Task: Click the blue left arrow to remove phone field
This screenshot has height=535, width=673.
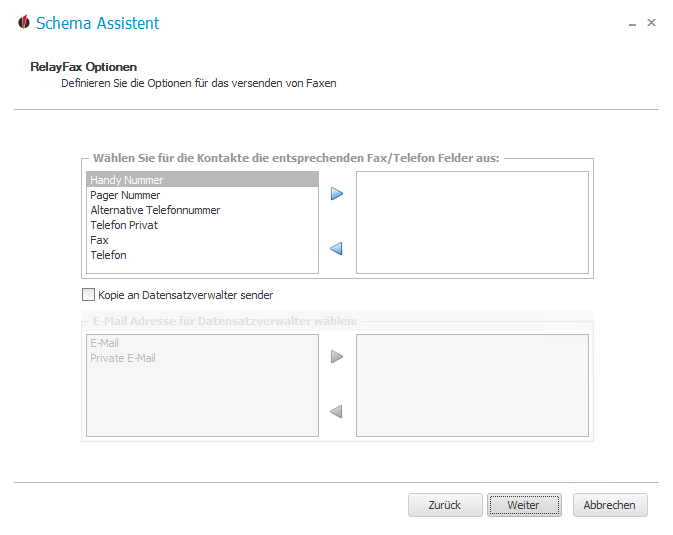Action: tap(336, 249)
